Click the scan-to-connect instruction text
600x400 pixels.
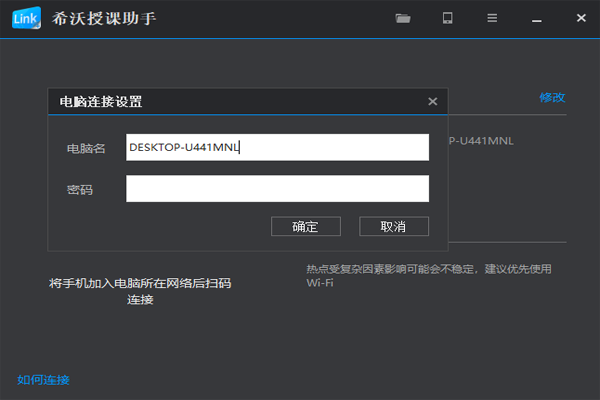coord(140,291)
